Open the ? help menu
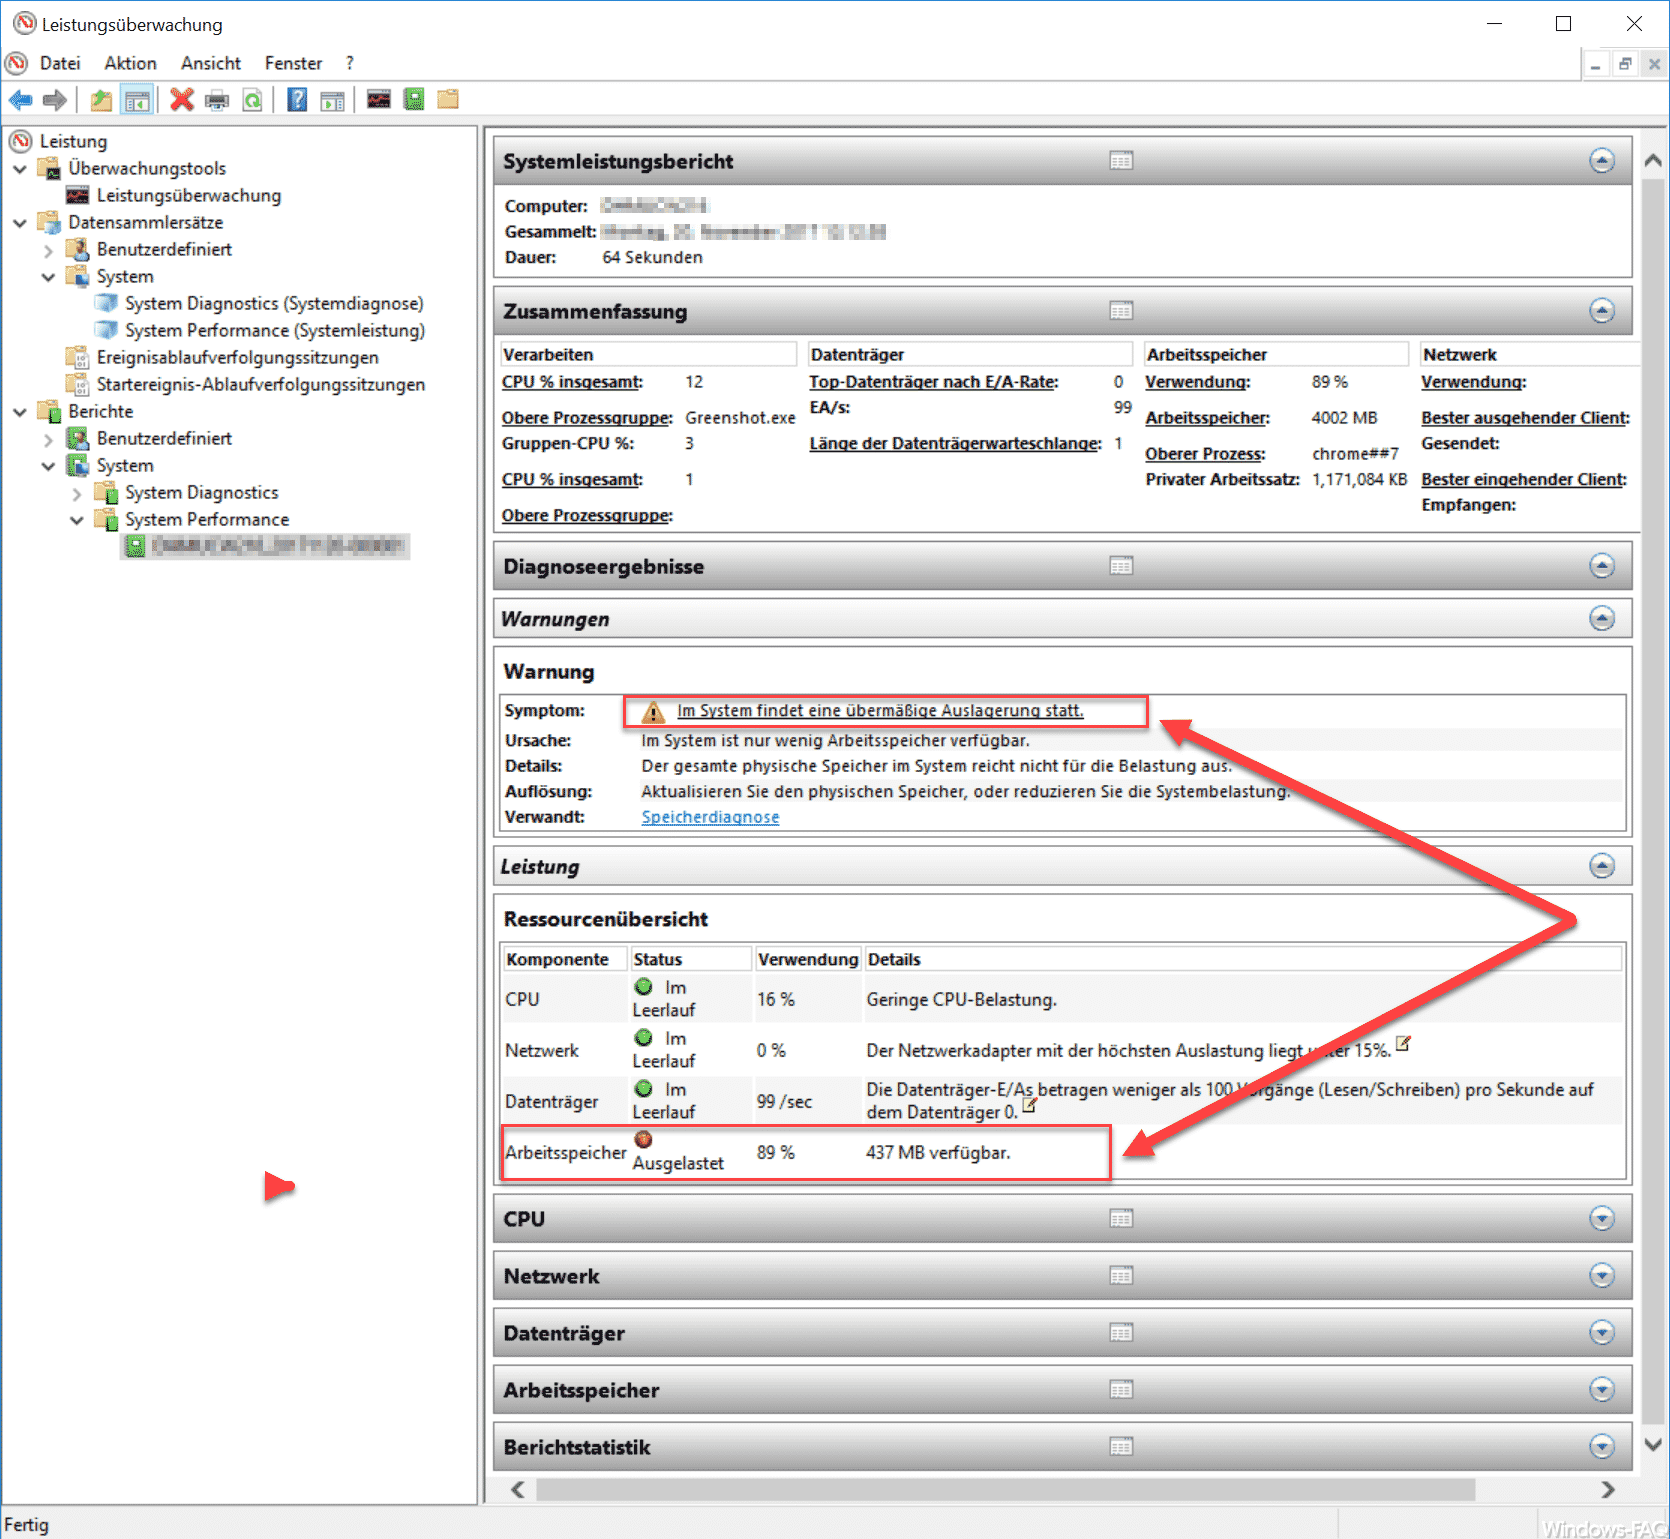The height and width of the screenshot is (1539, 1670). point(349,63)
